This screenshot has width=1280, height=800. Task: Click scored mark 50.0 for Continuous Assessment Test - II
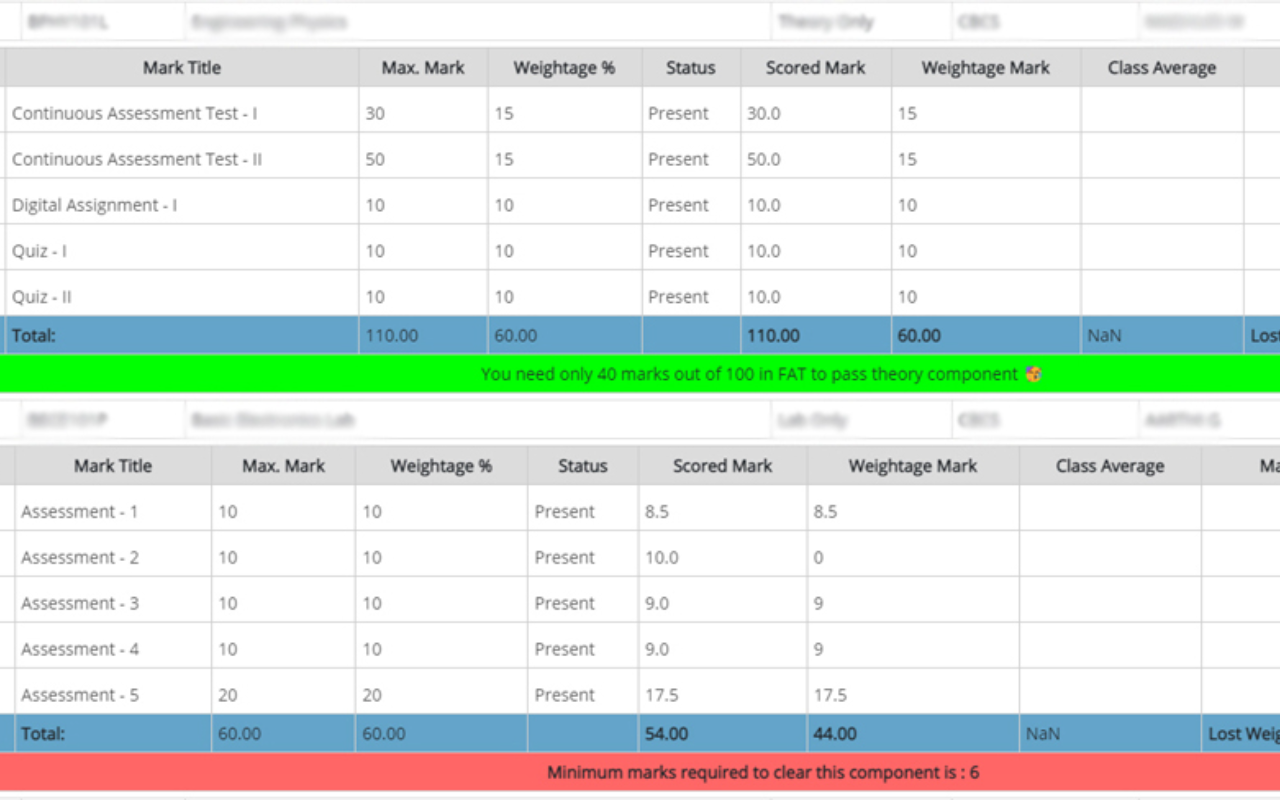tap(764, 160)
